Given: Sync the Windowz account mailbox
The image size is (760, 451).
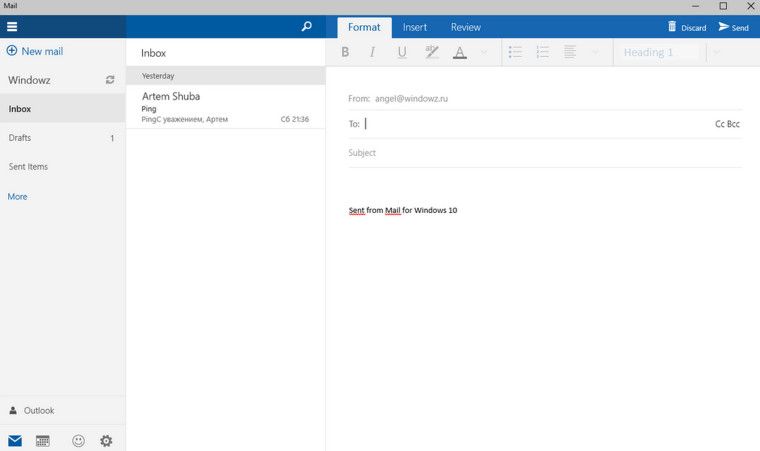Looking at the screenshot, I should click(110, 79).
